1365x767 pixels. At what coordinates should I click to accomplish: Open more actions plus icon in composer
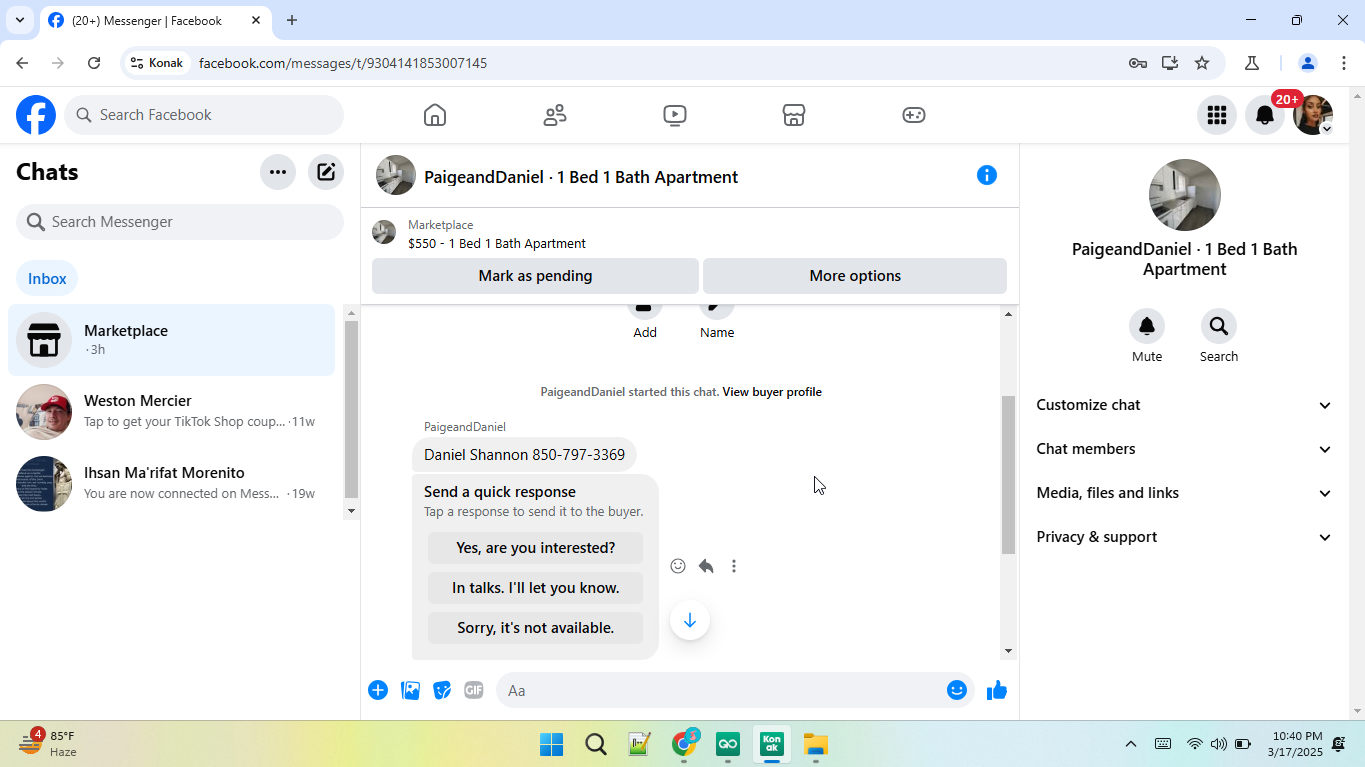378,690
